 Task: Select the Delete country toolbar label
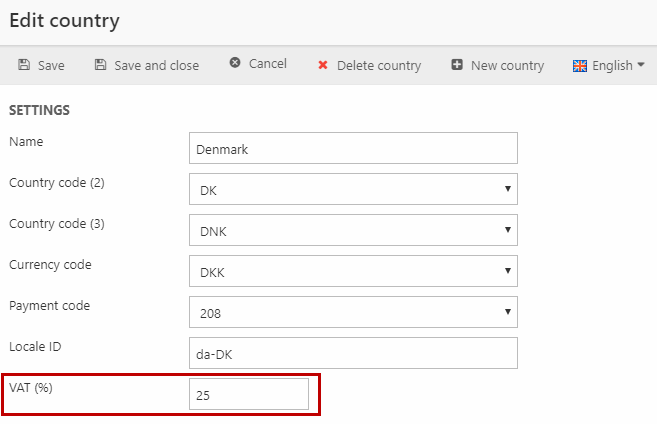tap(379, 65)
